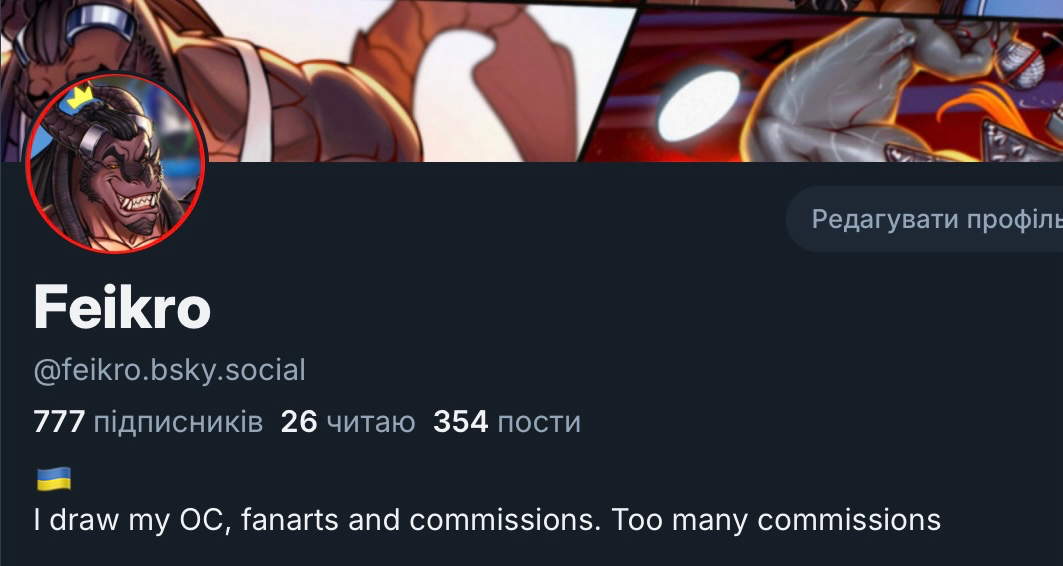This screenshot has width=1063, height=566.
Task: Click the Редагувати профіль button
Action: click(x=925, y=220)
